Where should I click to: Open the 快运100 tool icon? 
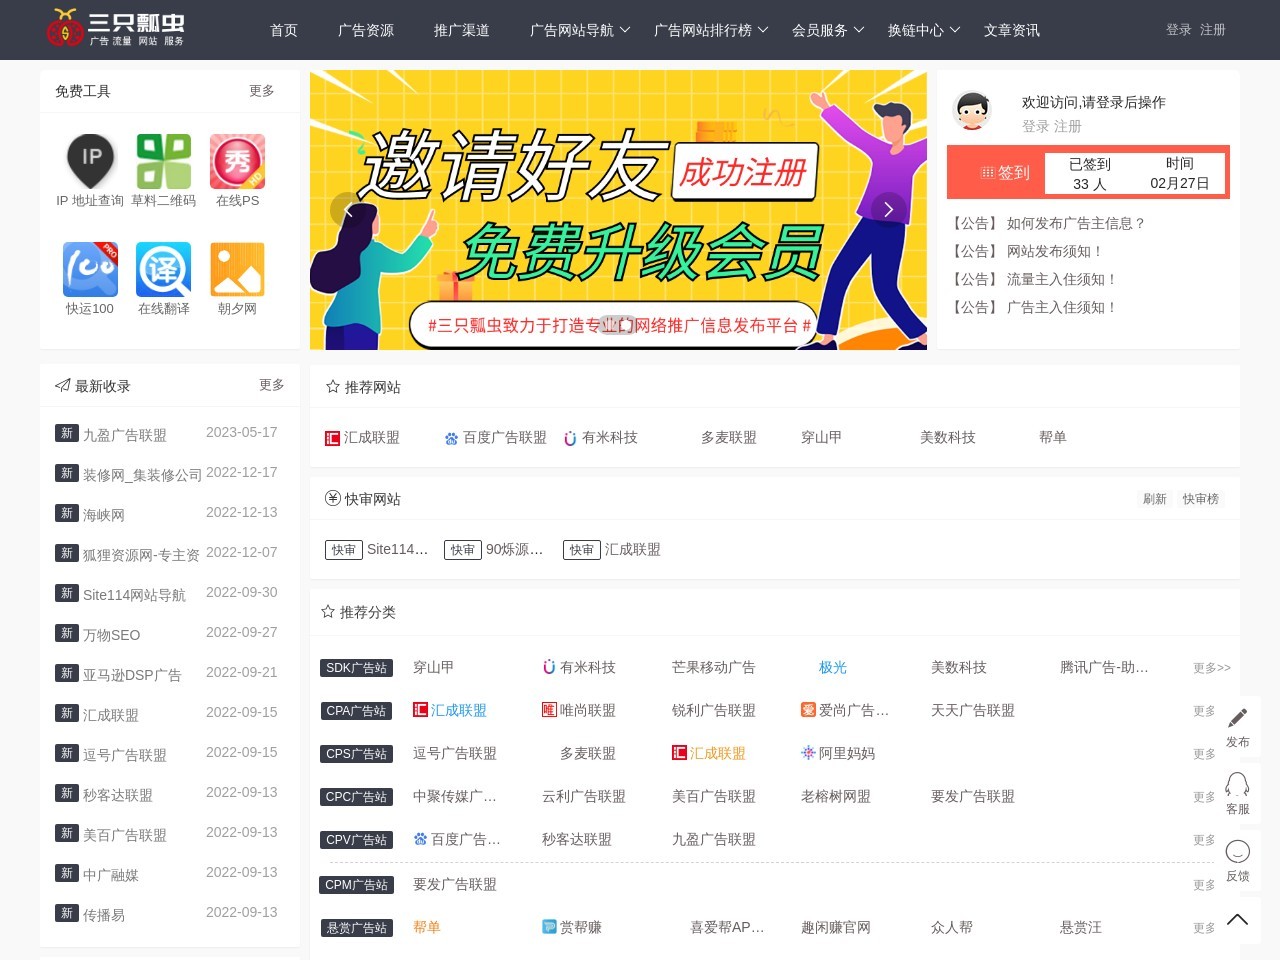coord(91,270)
